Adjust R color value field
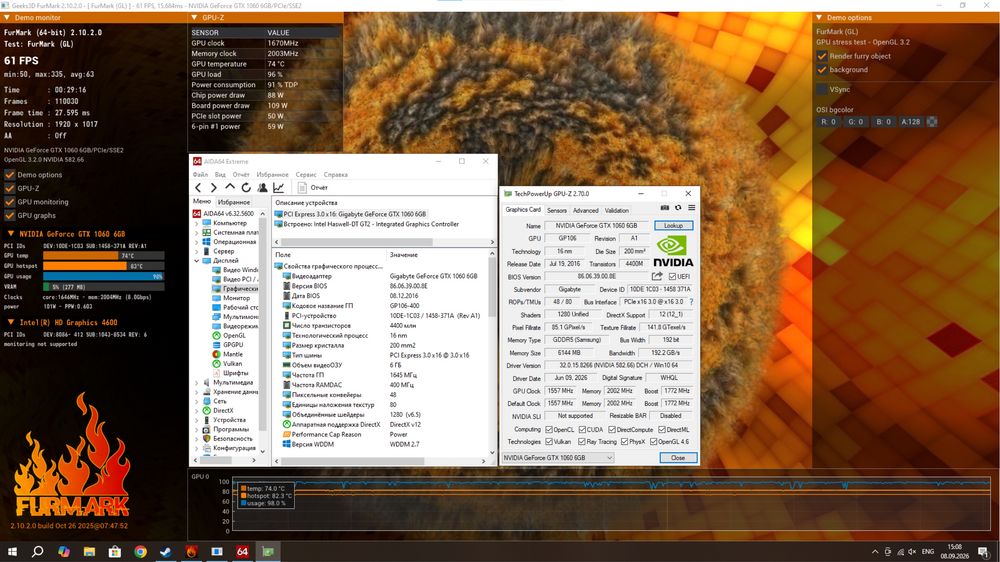The image size is (1000, 562). pos(828,121)
